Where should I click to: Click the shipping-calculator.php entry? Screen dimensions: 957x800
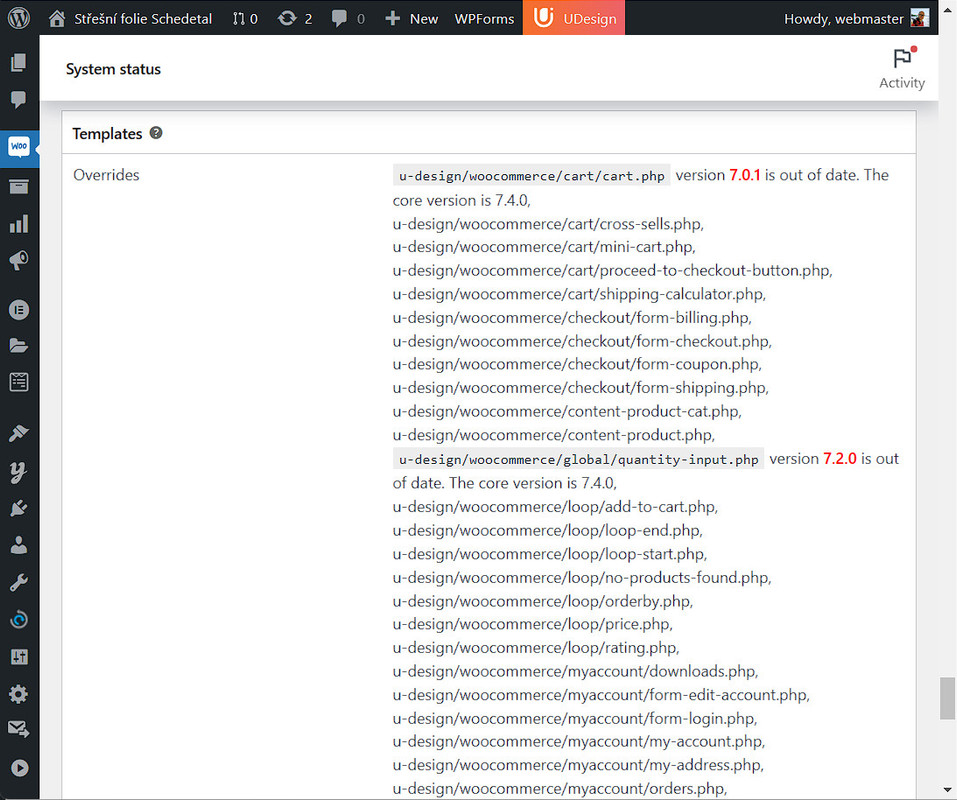point(579,294)
